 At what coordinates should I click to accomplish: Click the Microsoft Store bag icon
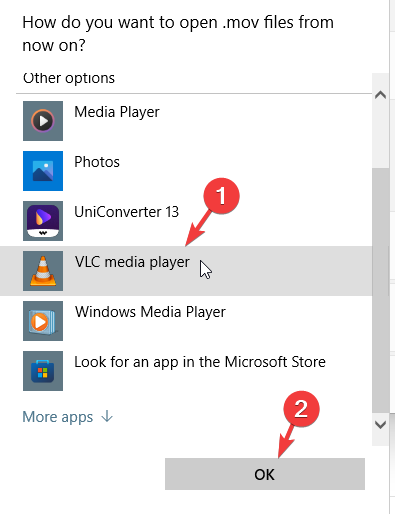point(43,371)
